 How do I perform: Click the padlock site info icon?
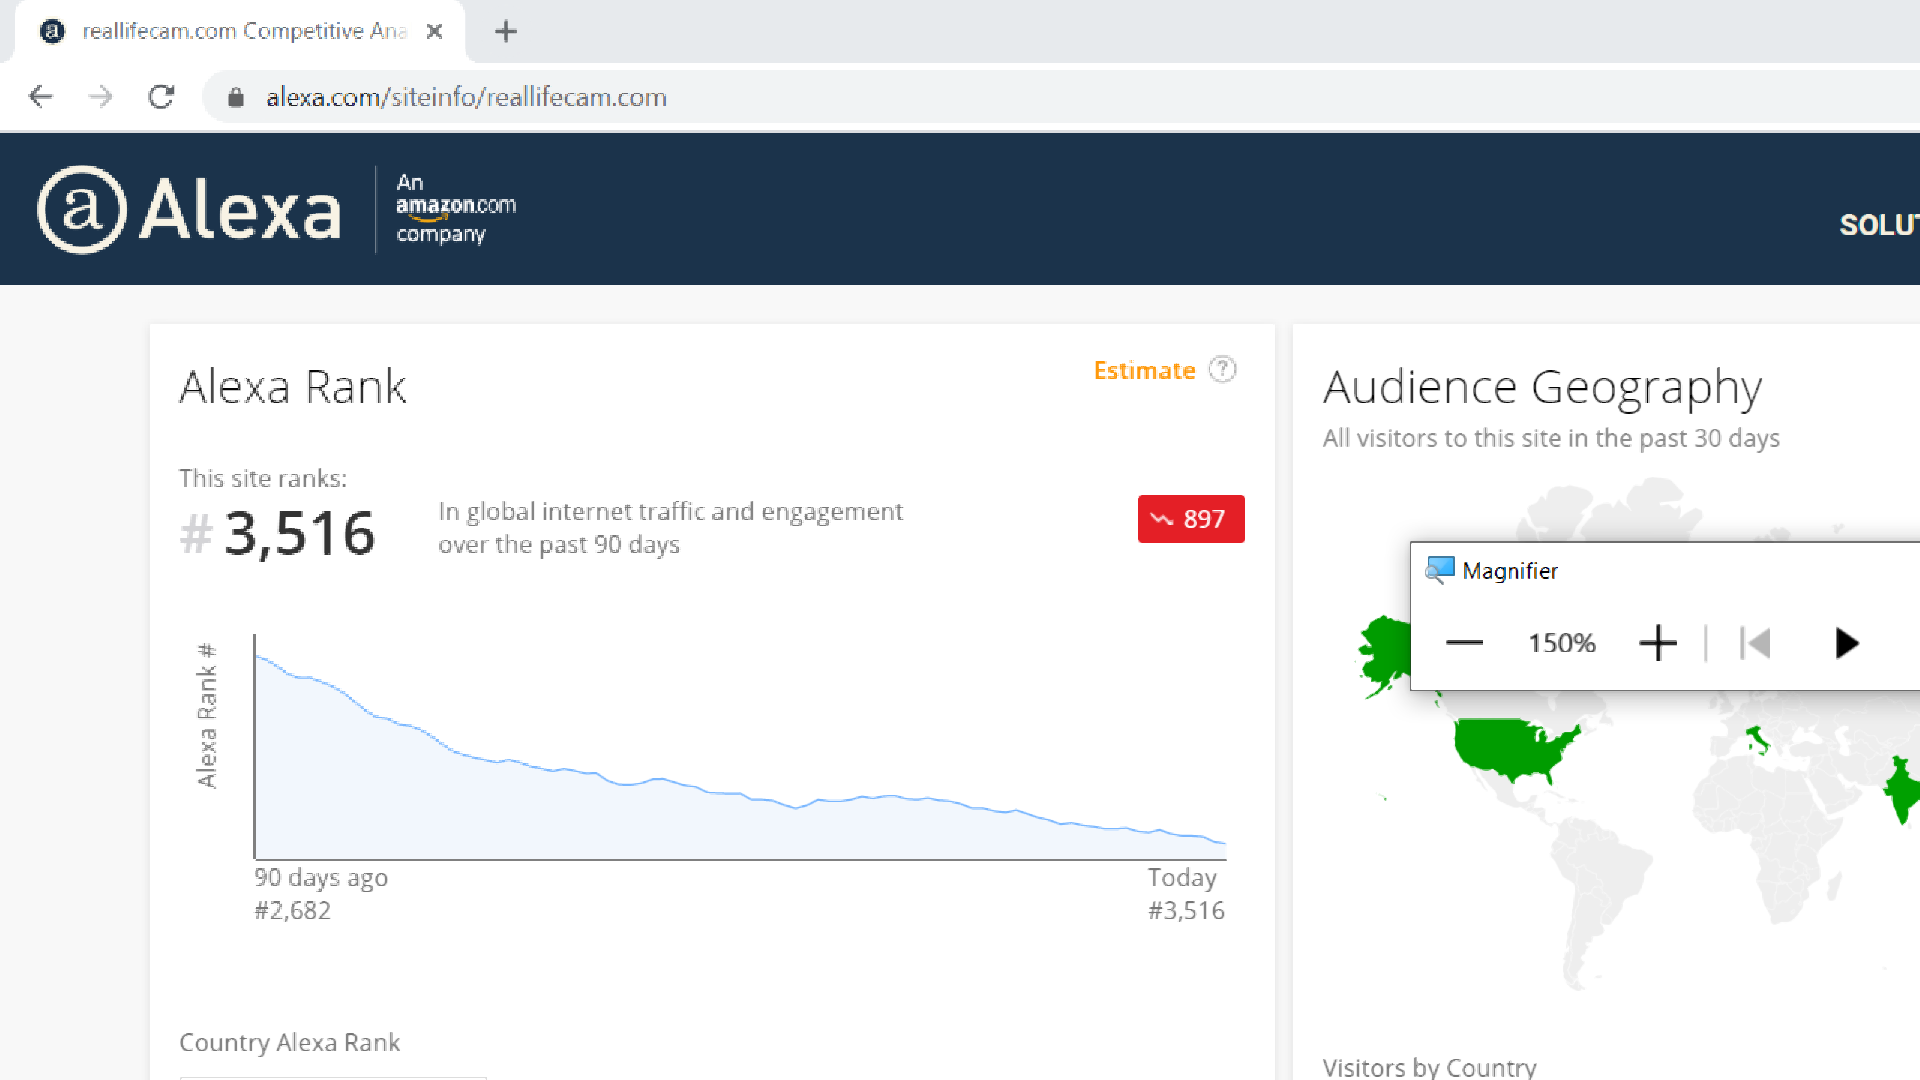click(236, 97)
